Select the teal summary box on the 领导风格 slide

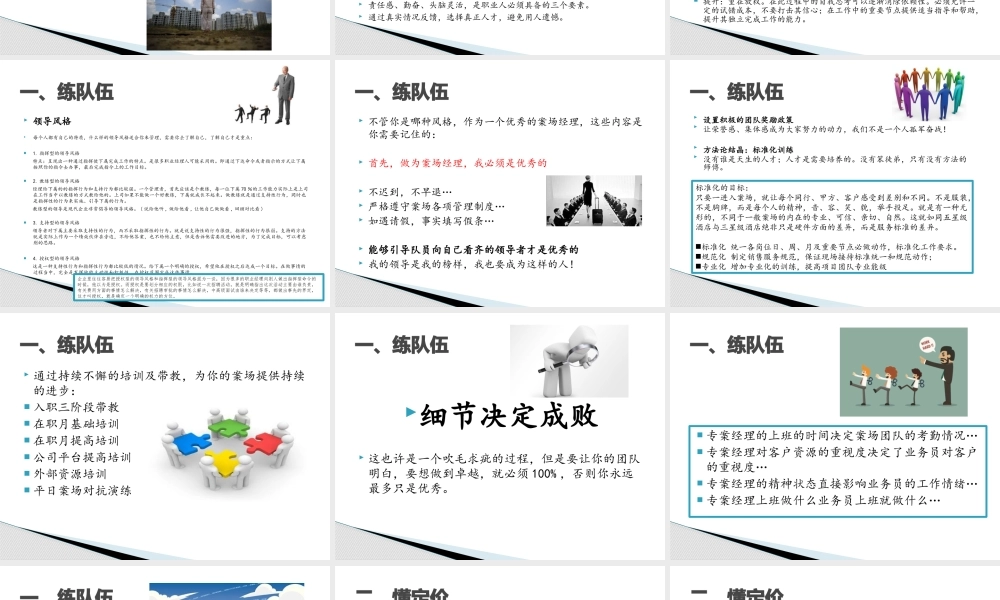(199, 287)
